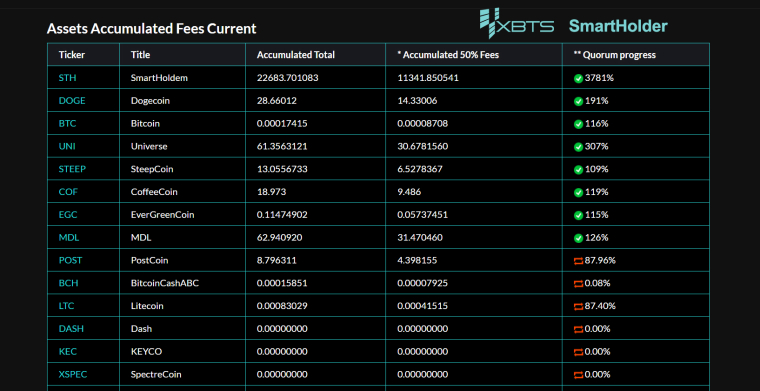The height and width of the screenshot is (391, 760).
Task: Click the 9.486 CoffeeCoin fees value
Action: [409, 192]
